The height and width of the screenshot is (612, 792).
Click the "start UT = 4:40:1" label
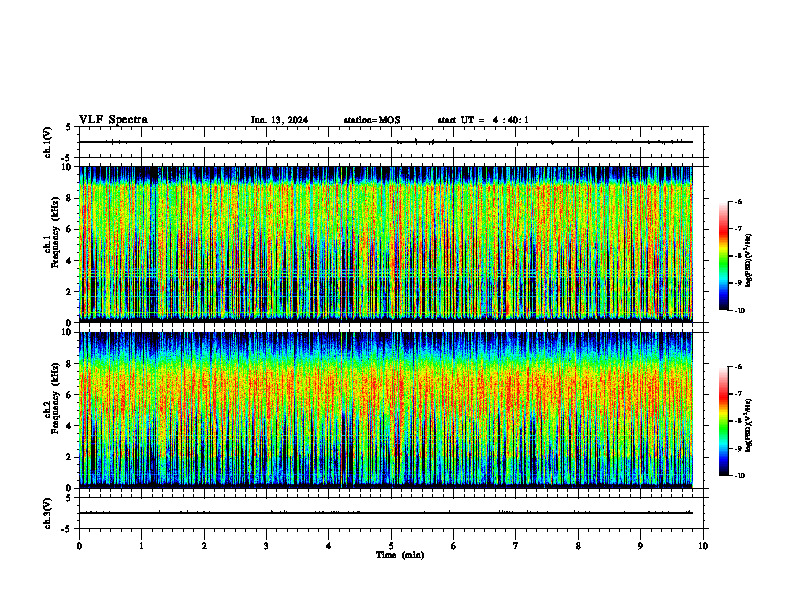tap(483, 120)
